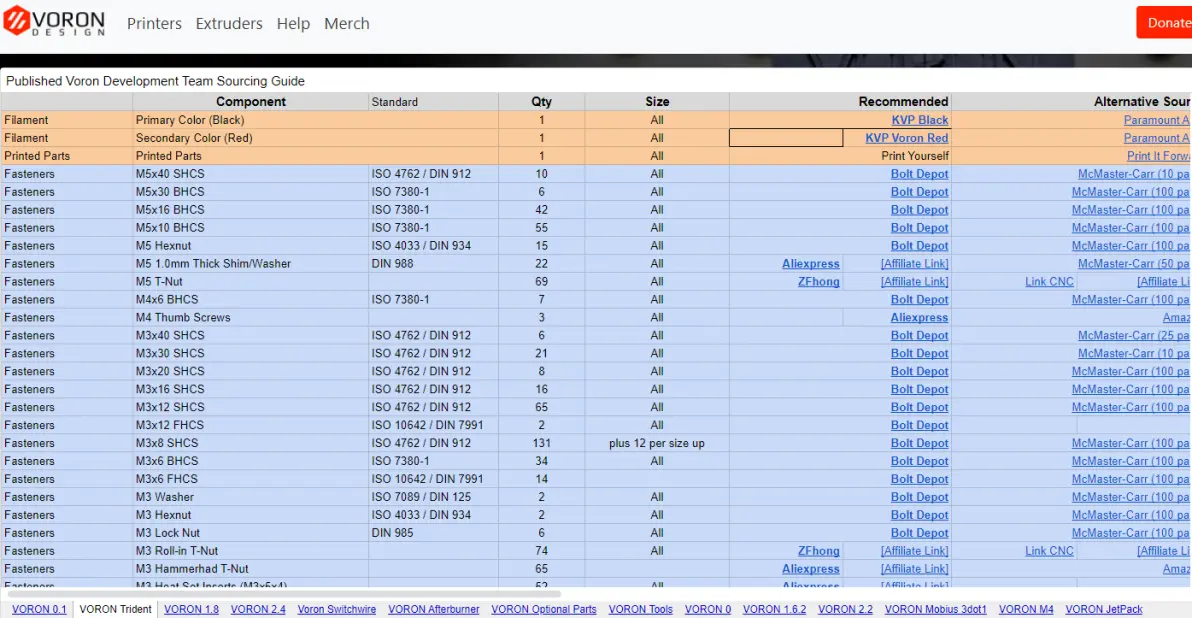The height and width of the screenshot is (618, 1192).
Task: Click Affiliate Link in M5 Shim/Washer row
Action: pyautogui.click(x=914, y=264)
